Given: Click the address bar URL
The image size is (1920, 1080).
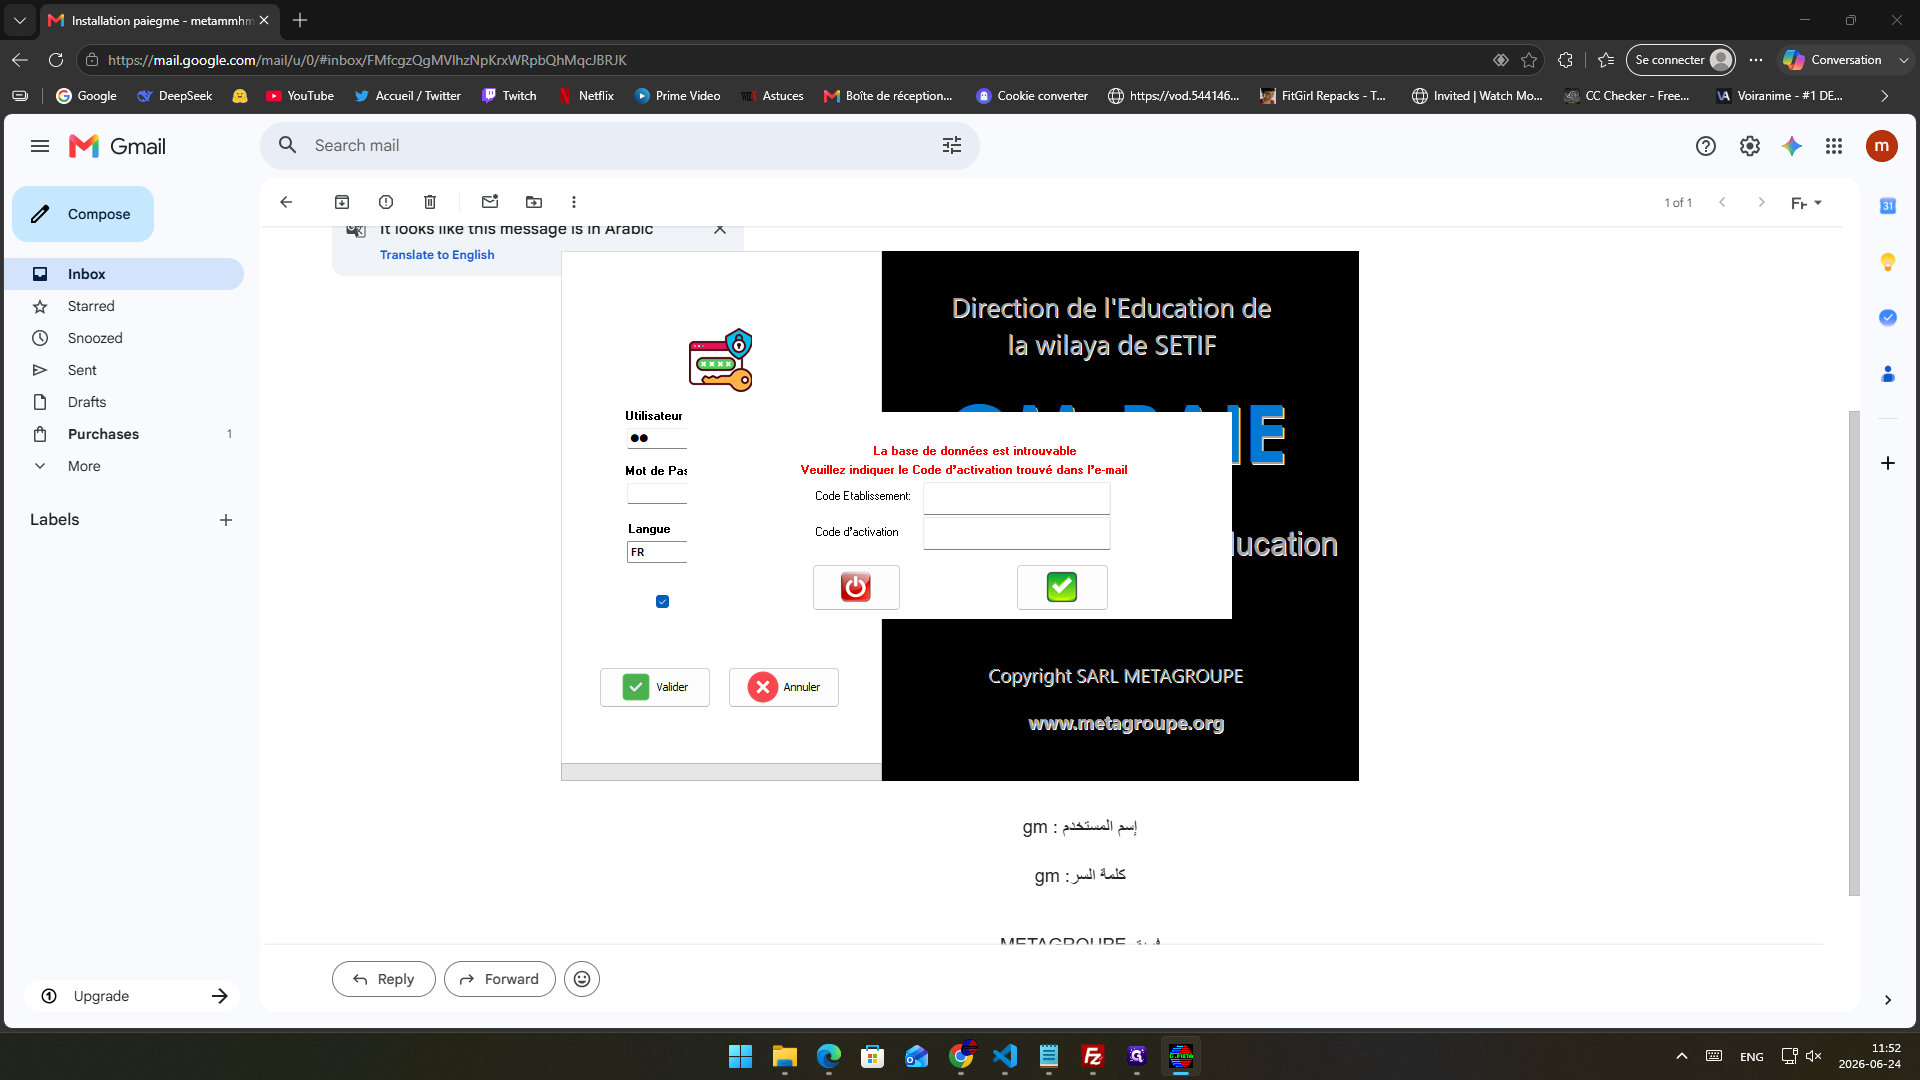Looking at the screenshot, I should click(368, 60).
